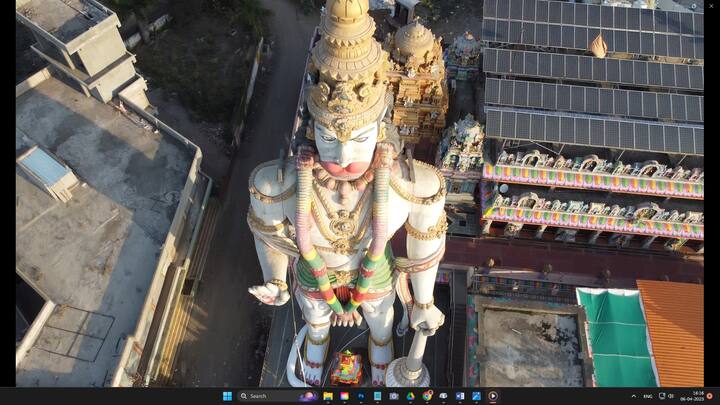Open the ENG language input switcher
The width and height of the screenshot is (720, 405).
click(648, 396)
